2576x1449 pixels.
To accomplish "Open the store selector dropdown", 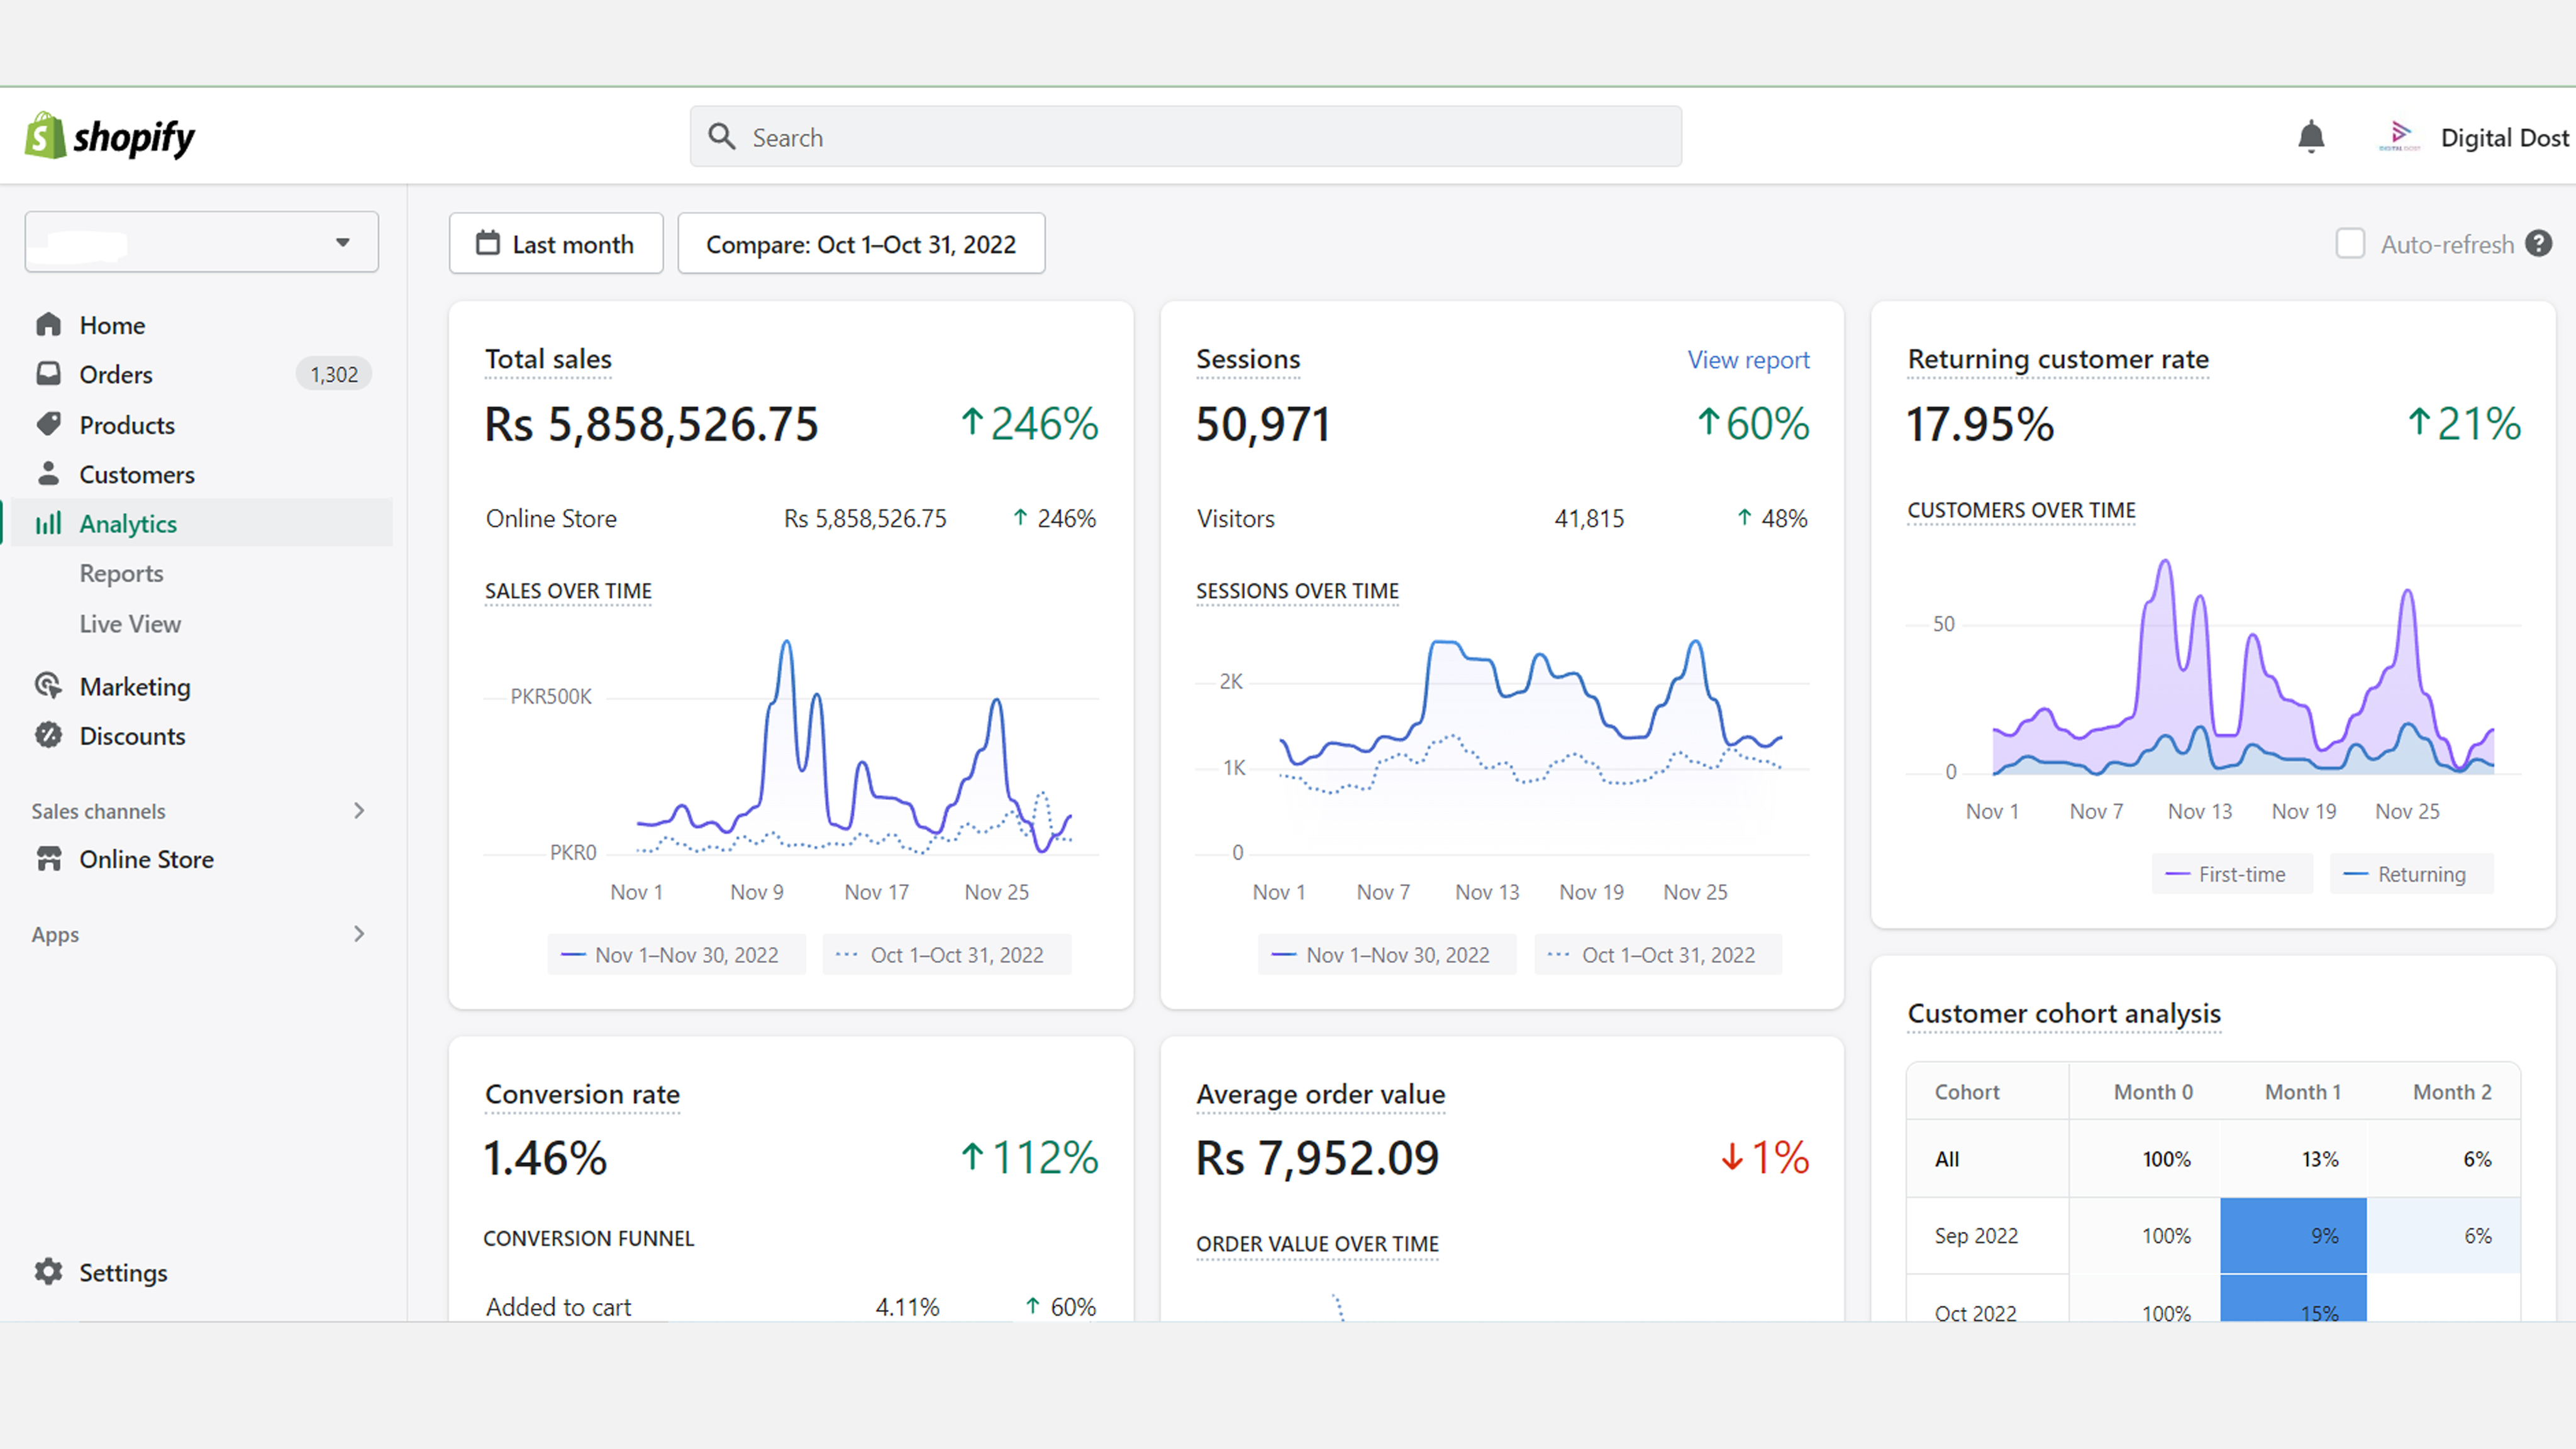I will click(x=201, y=241).
